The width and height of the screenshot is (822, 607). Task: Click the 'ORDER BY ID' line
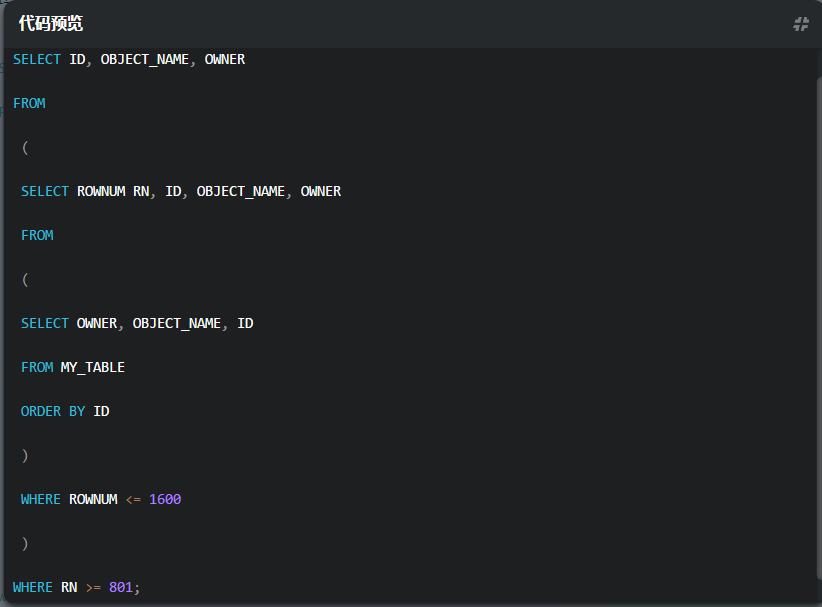pyautogui.click(x=65, y=412)
